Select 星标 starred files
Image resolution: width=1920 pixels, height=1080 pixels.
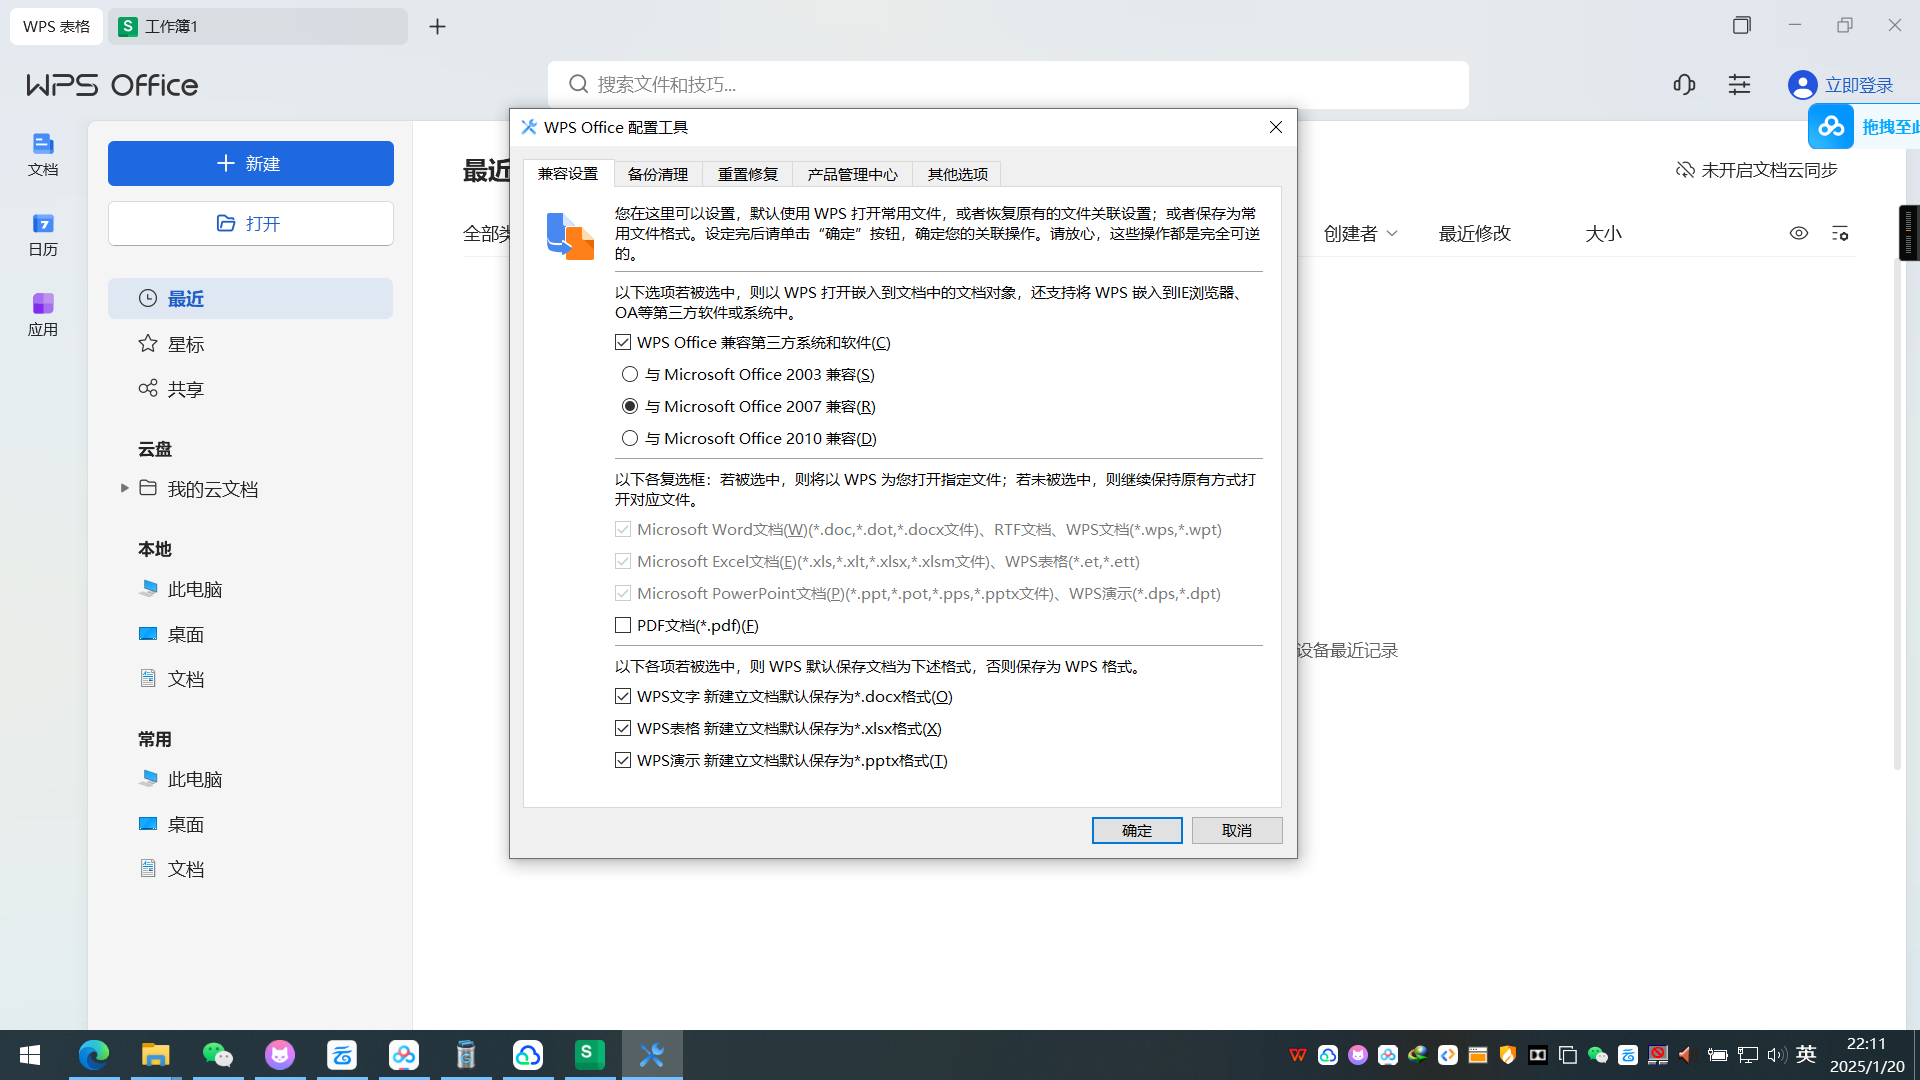pyautogui.click(x=251, y=344)
